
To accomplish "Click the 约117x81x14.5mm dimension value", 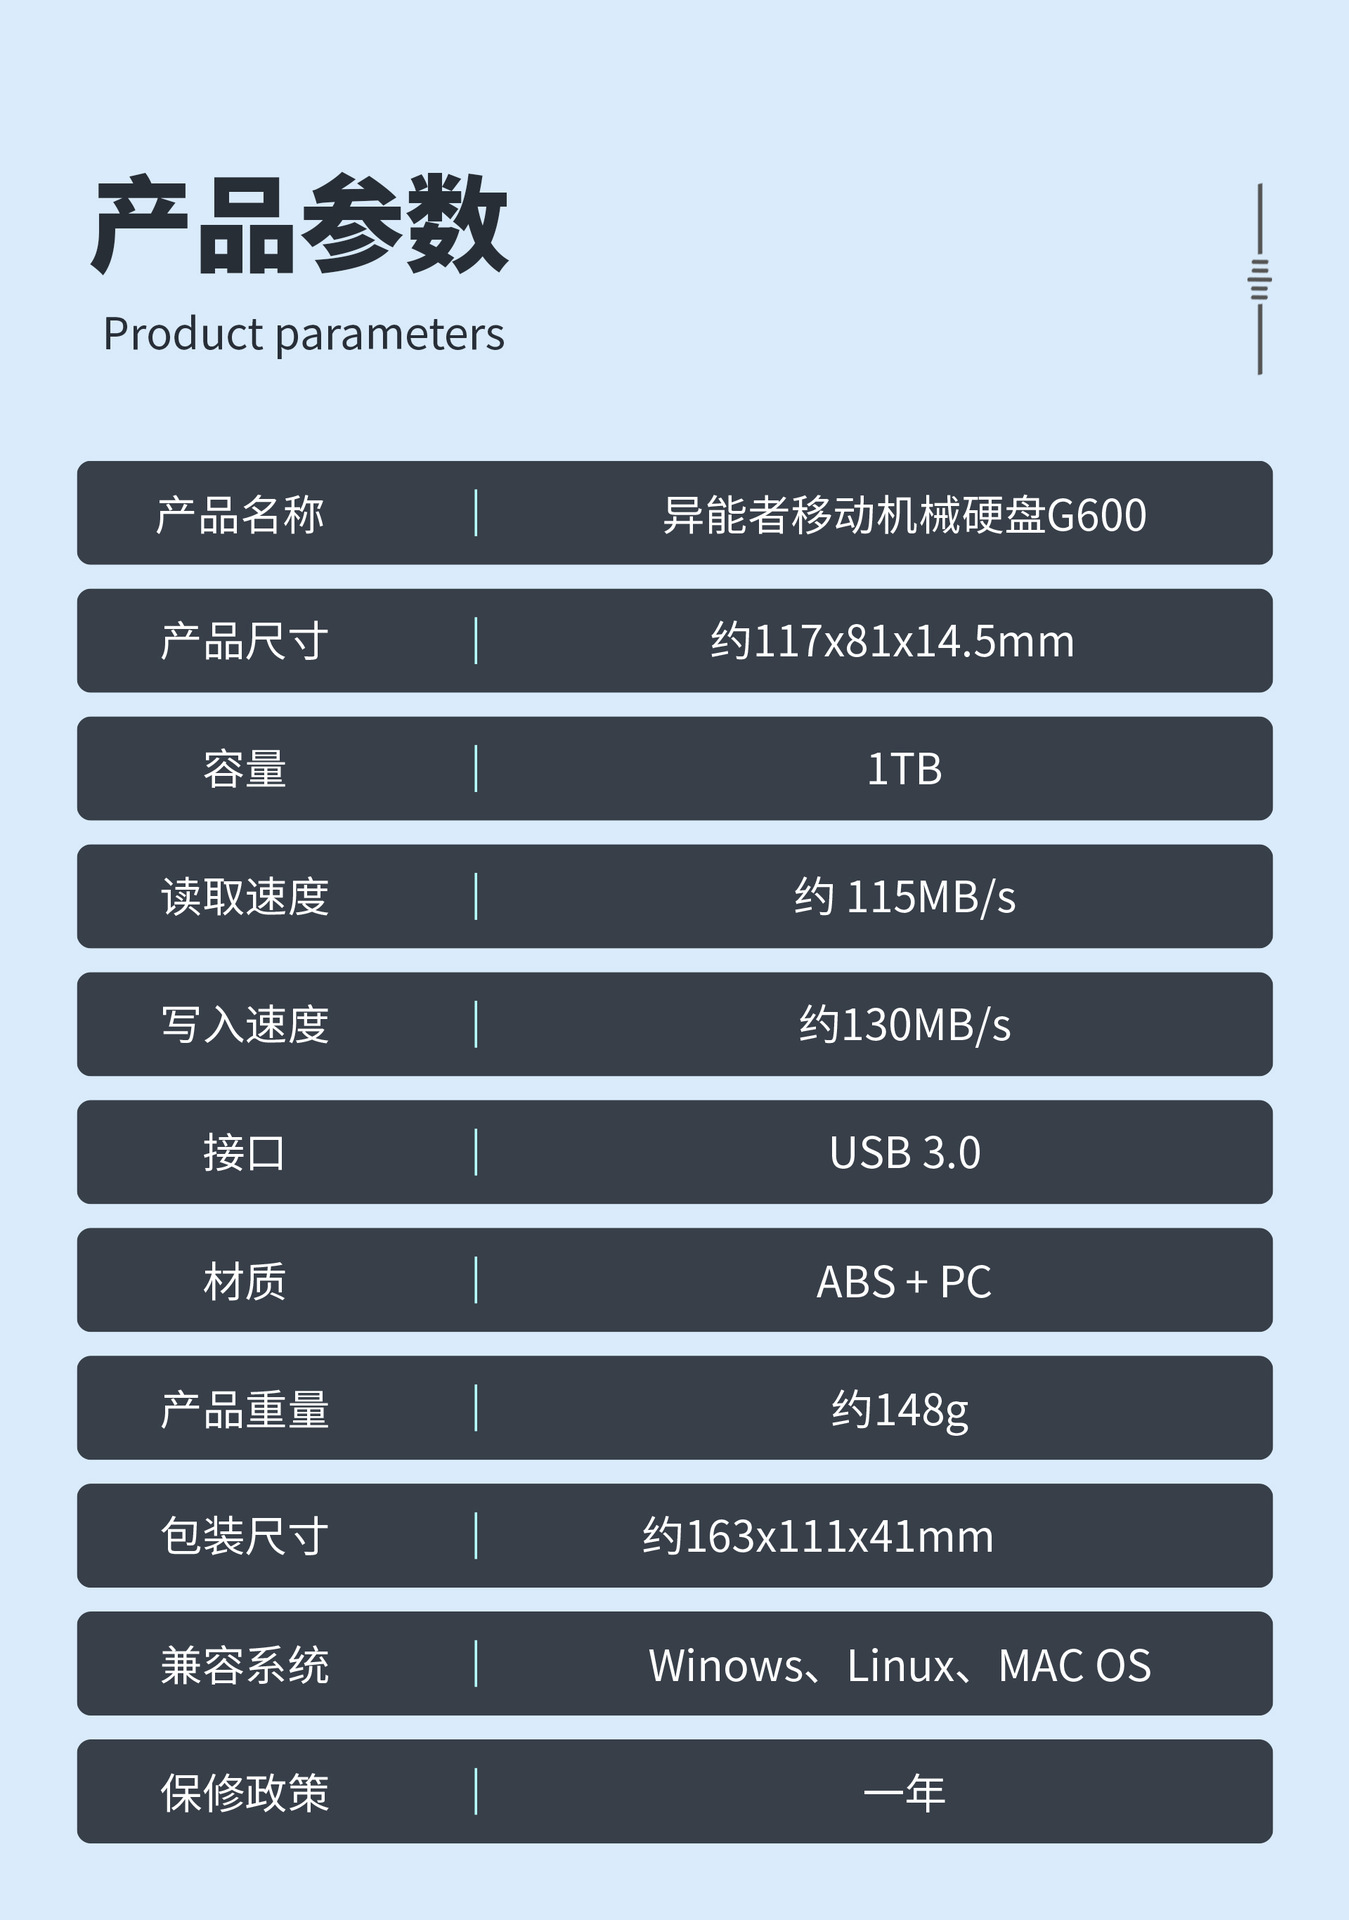I will click(892, 642).
